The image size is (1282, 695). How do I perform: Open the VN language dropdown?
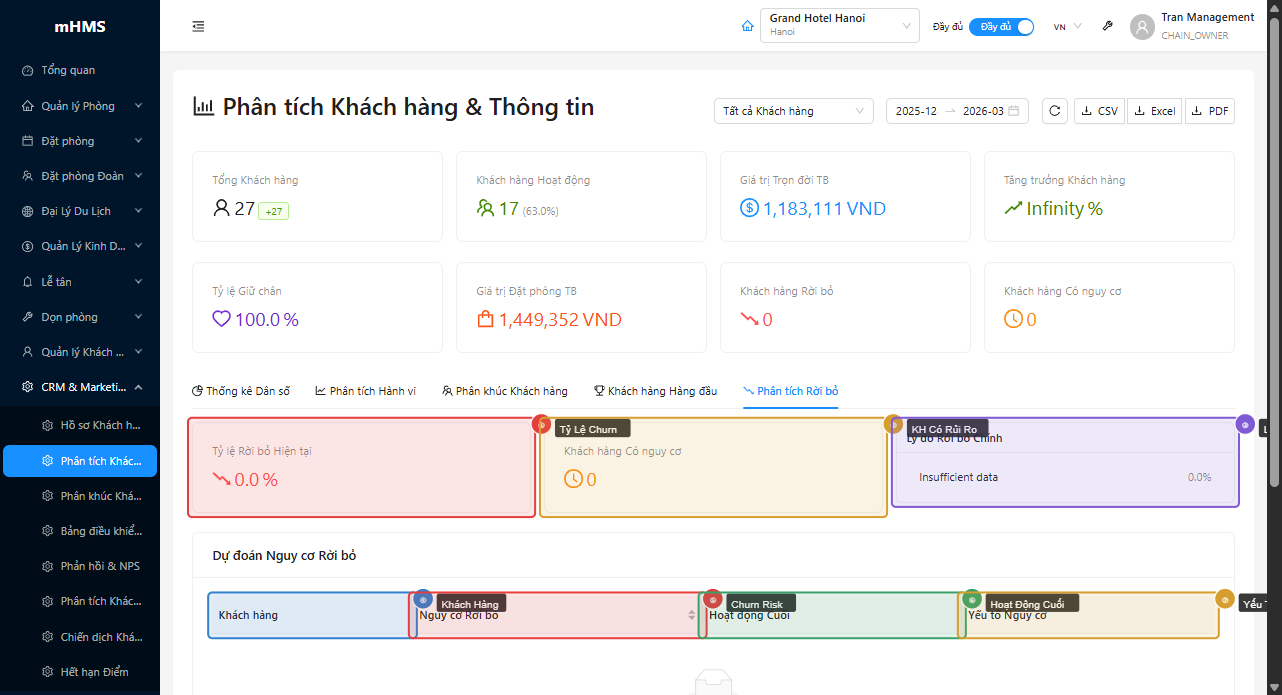point(1066,27)
